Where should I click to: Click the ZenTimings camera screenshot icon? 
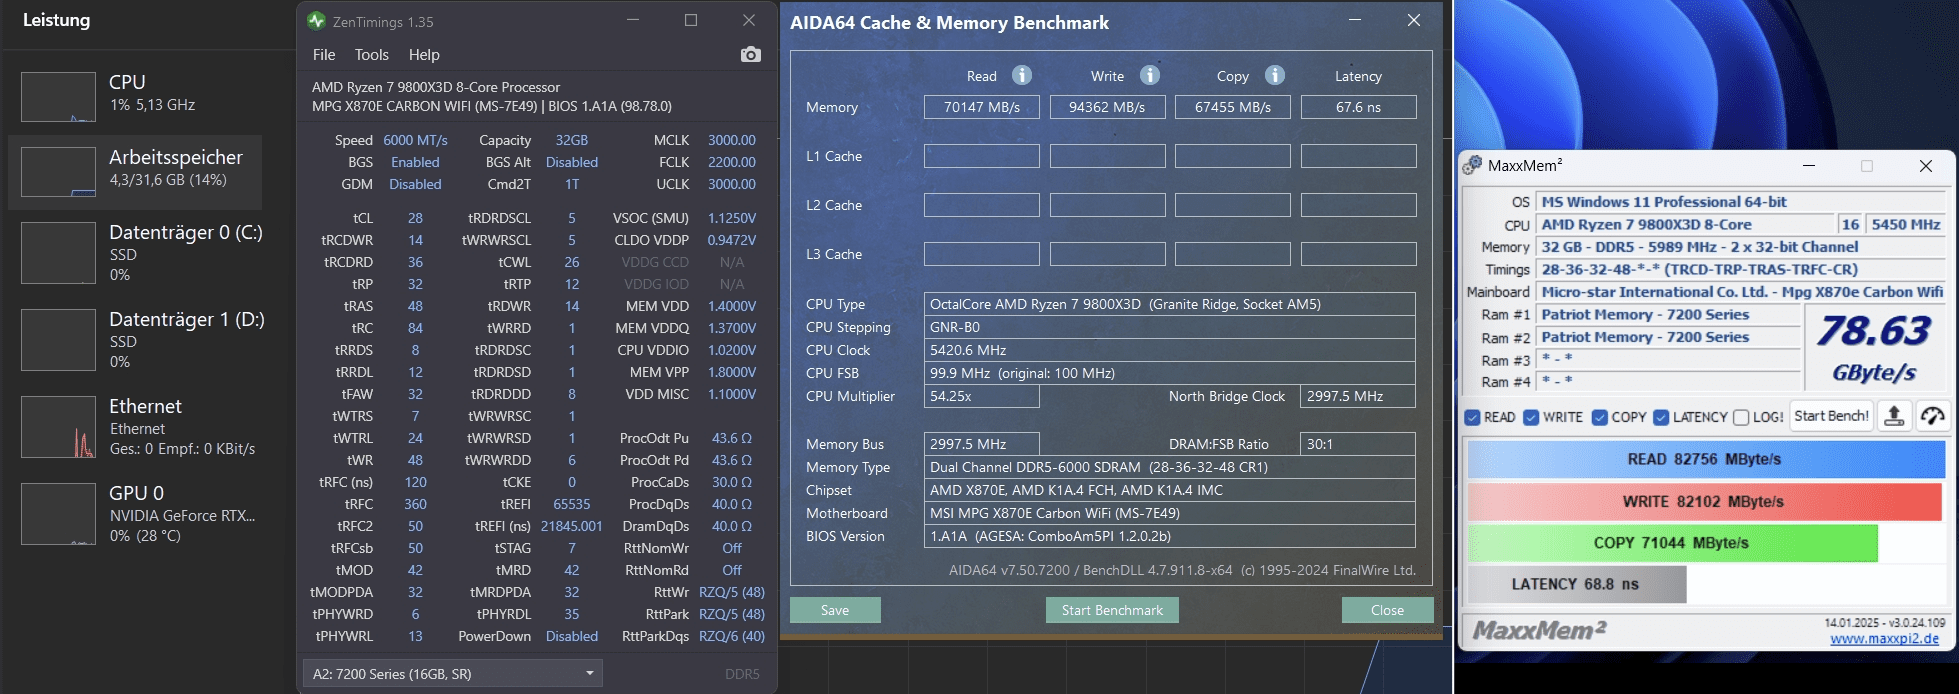[750, 54]
